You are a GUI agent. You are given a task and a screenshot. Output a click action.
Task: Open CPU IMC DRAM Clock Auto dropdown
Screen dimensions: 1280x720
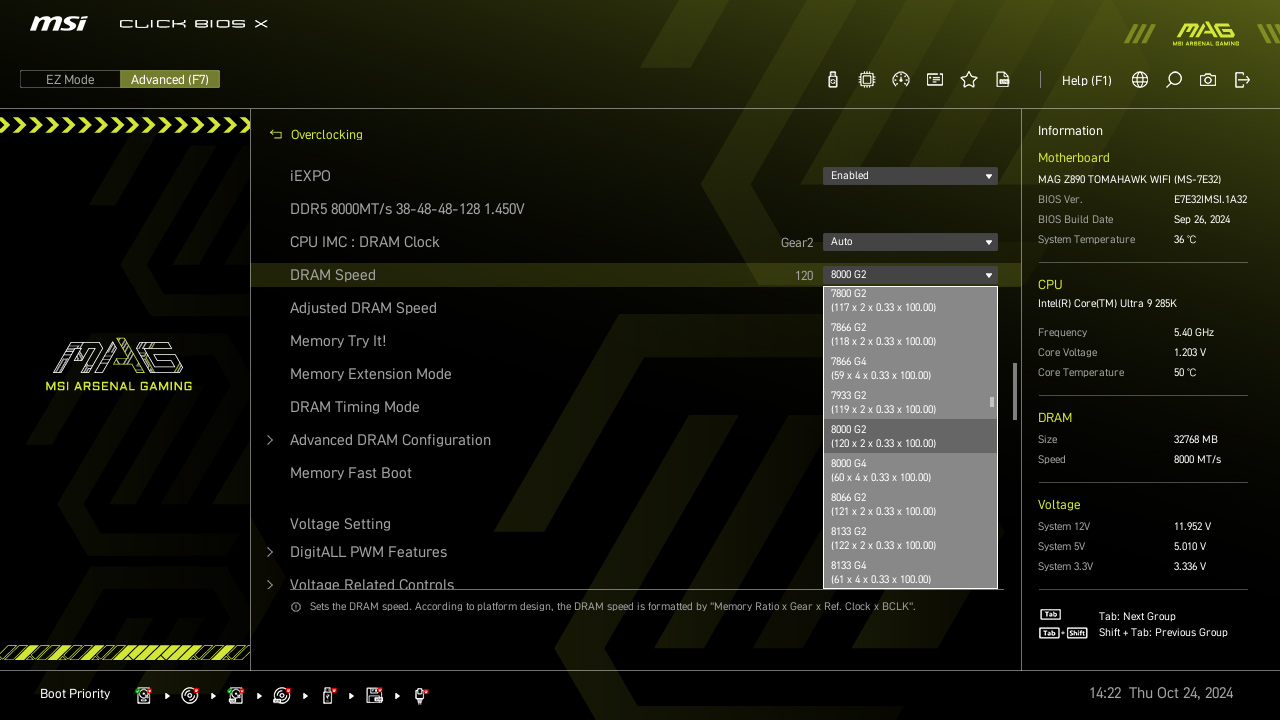click(x=910, y=242)
